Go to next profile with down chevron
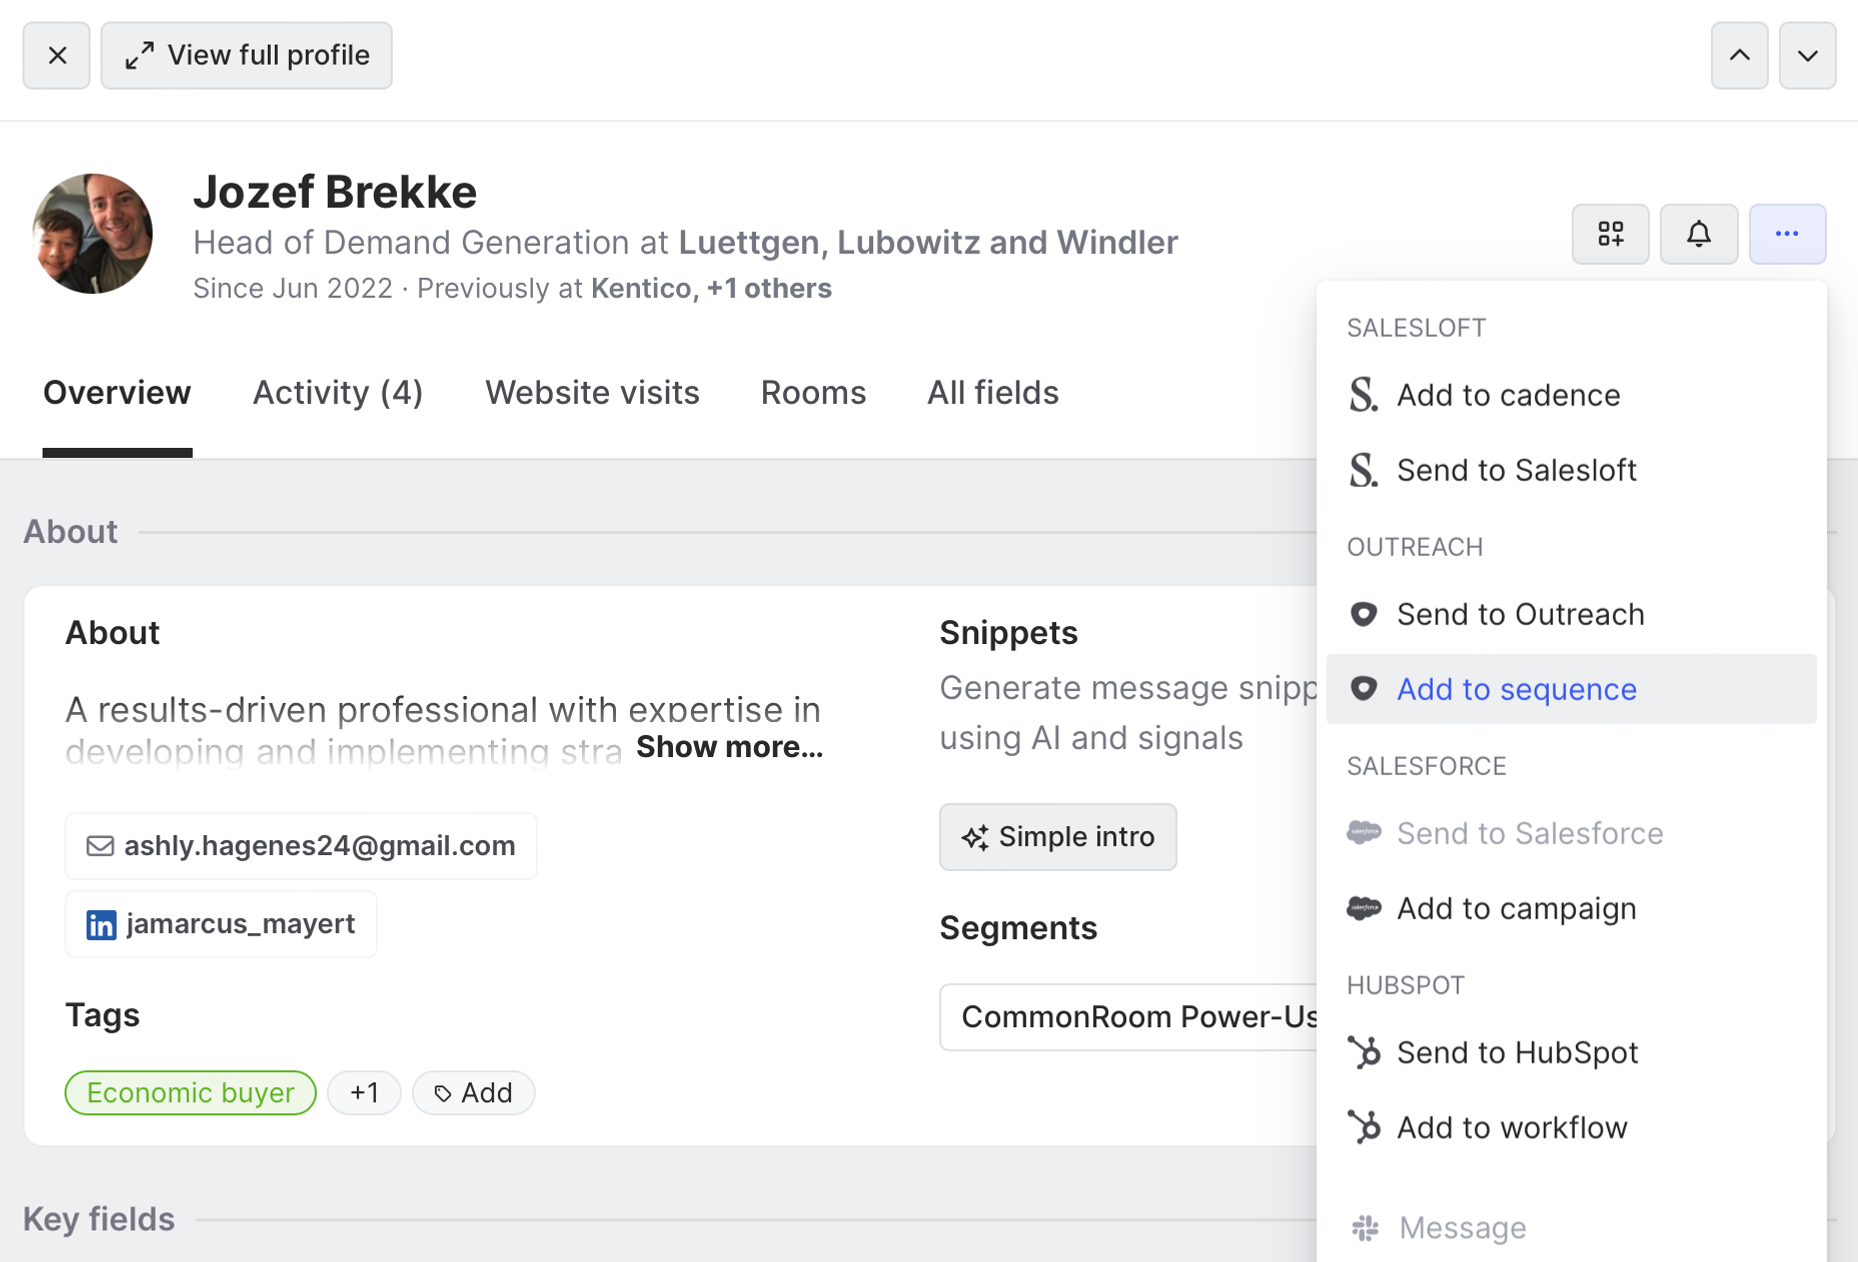1858x1262 pixels. click(1808, 56)
